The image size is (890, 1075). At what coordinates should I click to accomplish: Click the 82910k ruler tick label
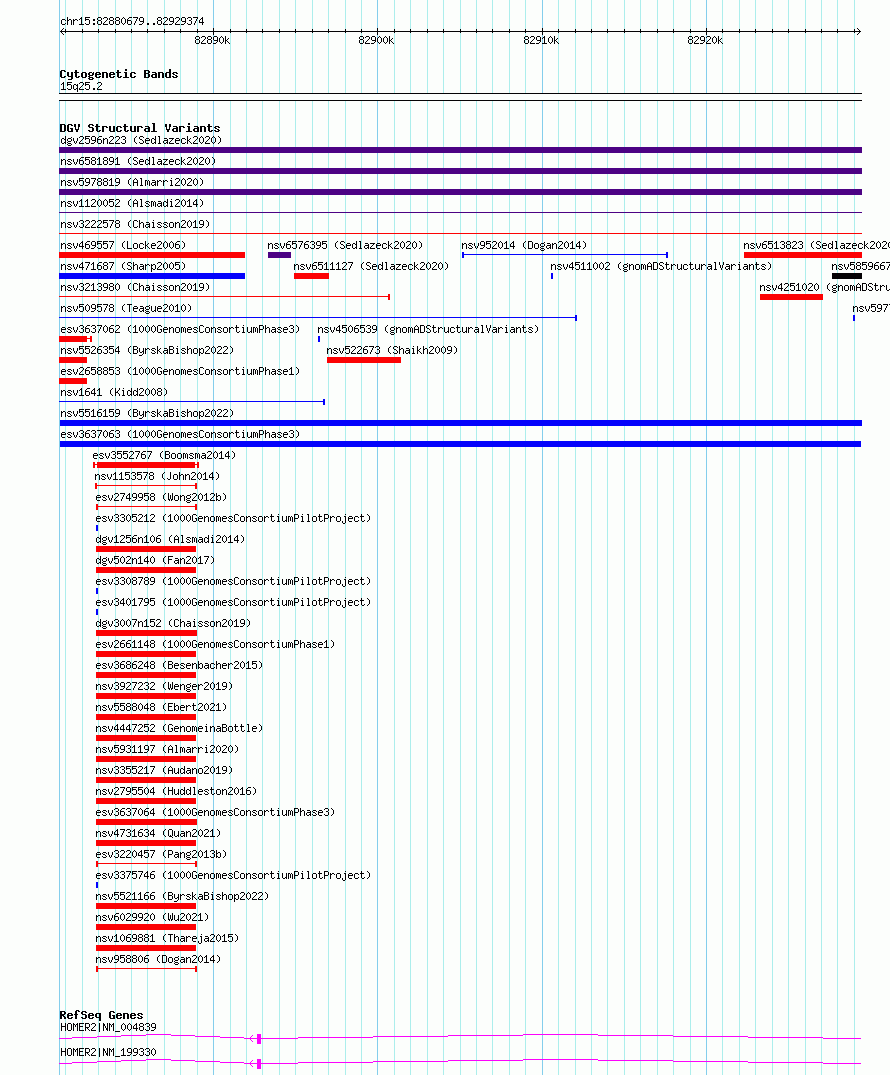(x=541, y=40)
